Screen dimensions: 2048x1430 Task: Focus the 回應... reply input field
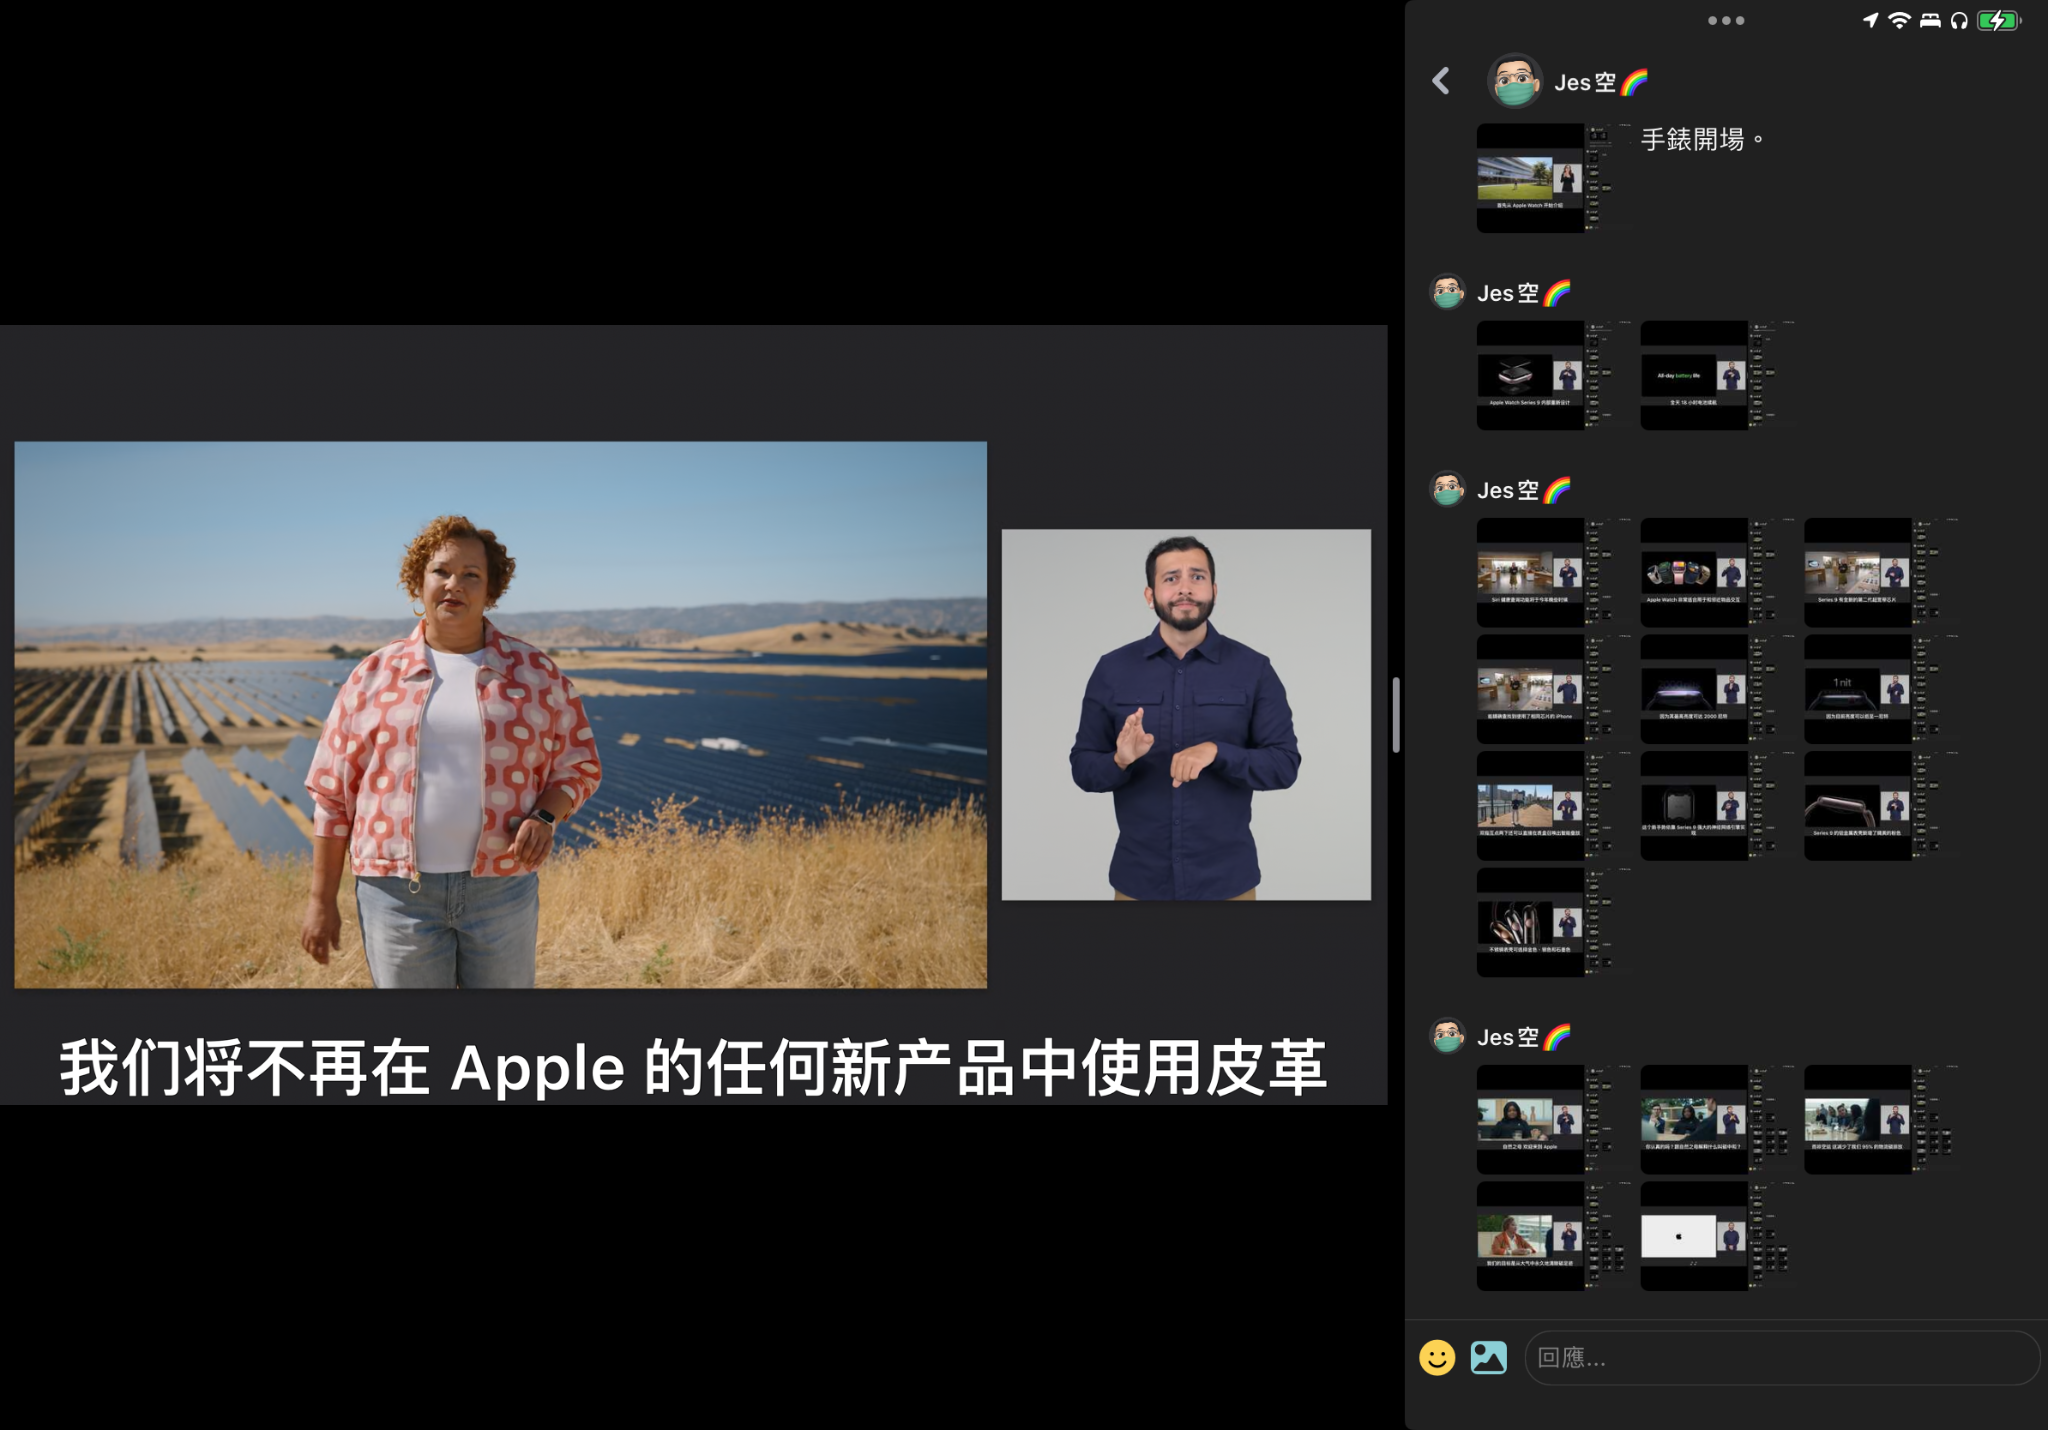[1781, 1357]
